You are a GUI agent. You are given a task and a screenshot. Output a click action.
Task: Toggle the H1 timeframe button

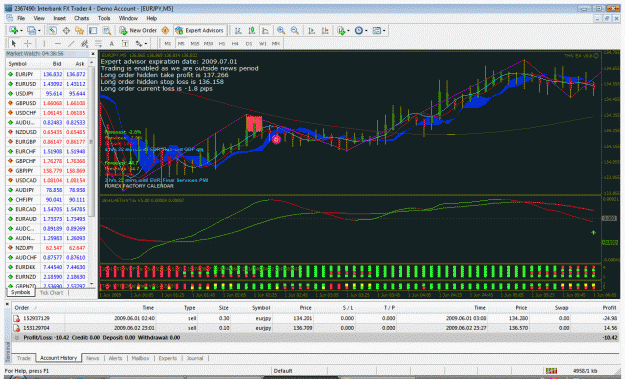pos(222,43)
